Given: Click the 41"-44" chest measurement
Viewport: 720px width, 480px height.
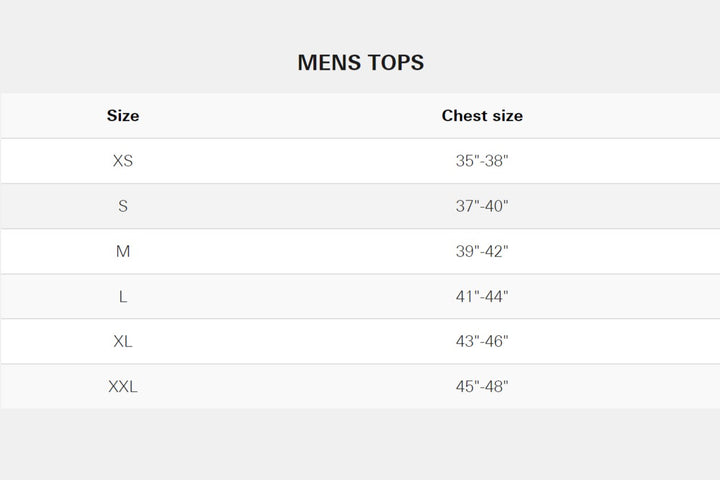Looking at the screenshot, I should [482, 296].
